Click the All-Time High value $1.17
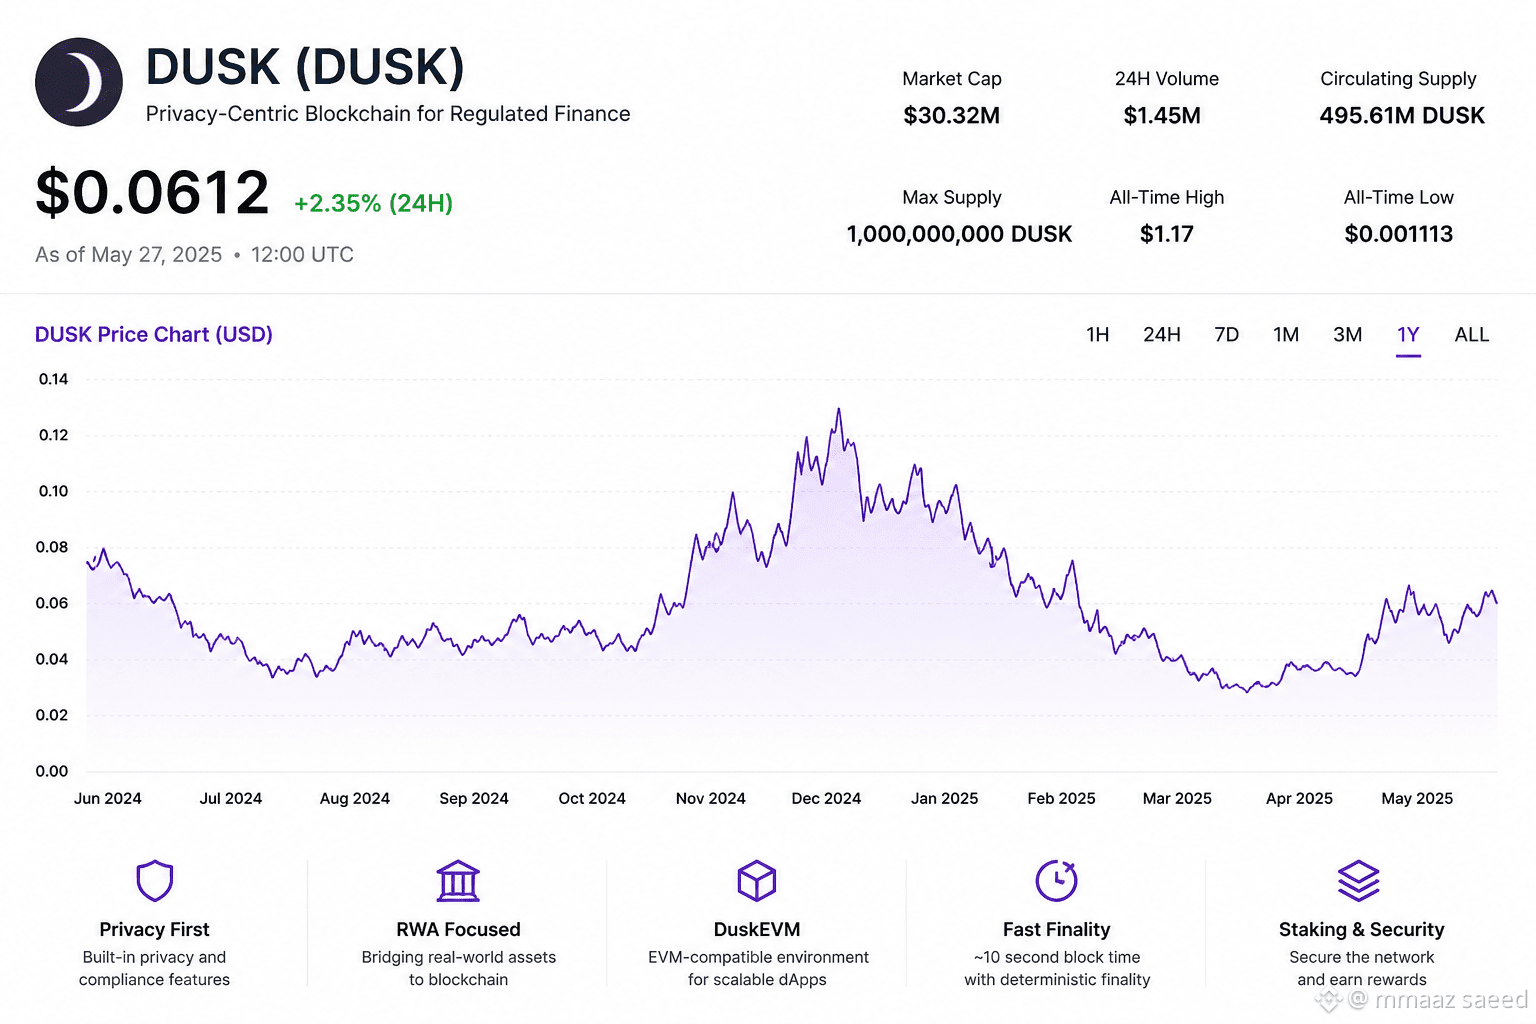This screenshot has height=1024, width=1536. 1167,234
